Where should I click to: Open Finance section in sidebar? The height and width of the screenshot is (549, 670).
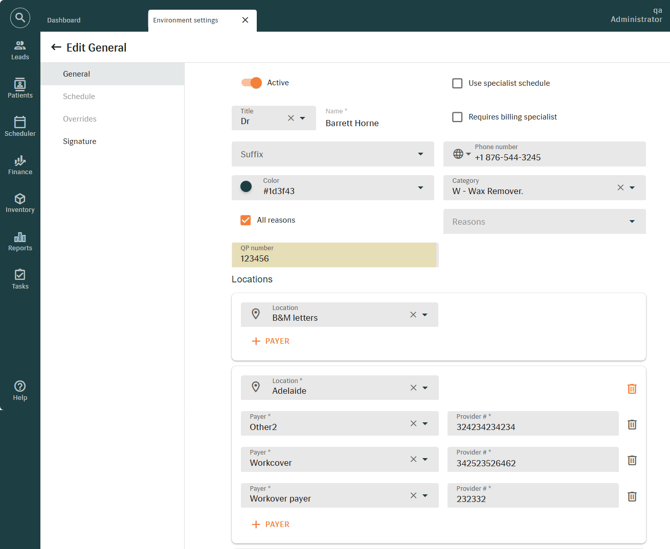coord(20,165)
